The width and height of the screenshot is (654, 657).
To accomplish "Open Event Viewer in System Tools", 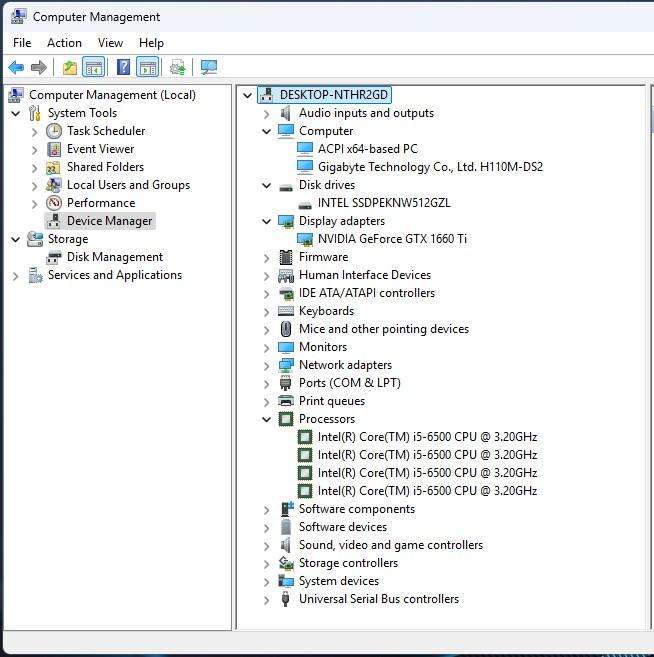I will [100, 149].
